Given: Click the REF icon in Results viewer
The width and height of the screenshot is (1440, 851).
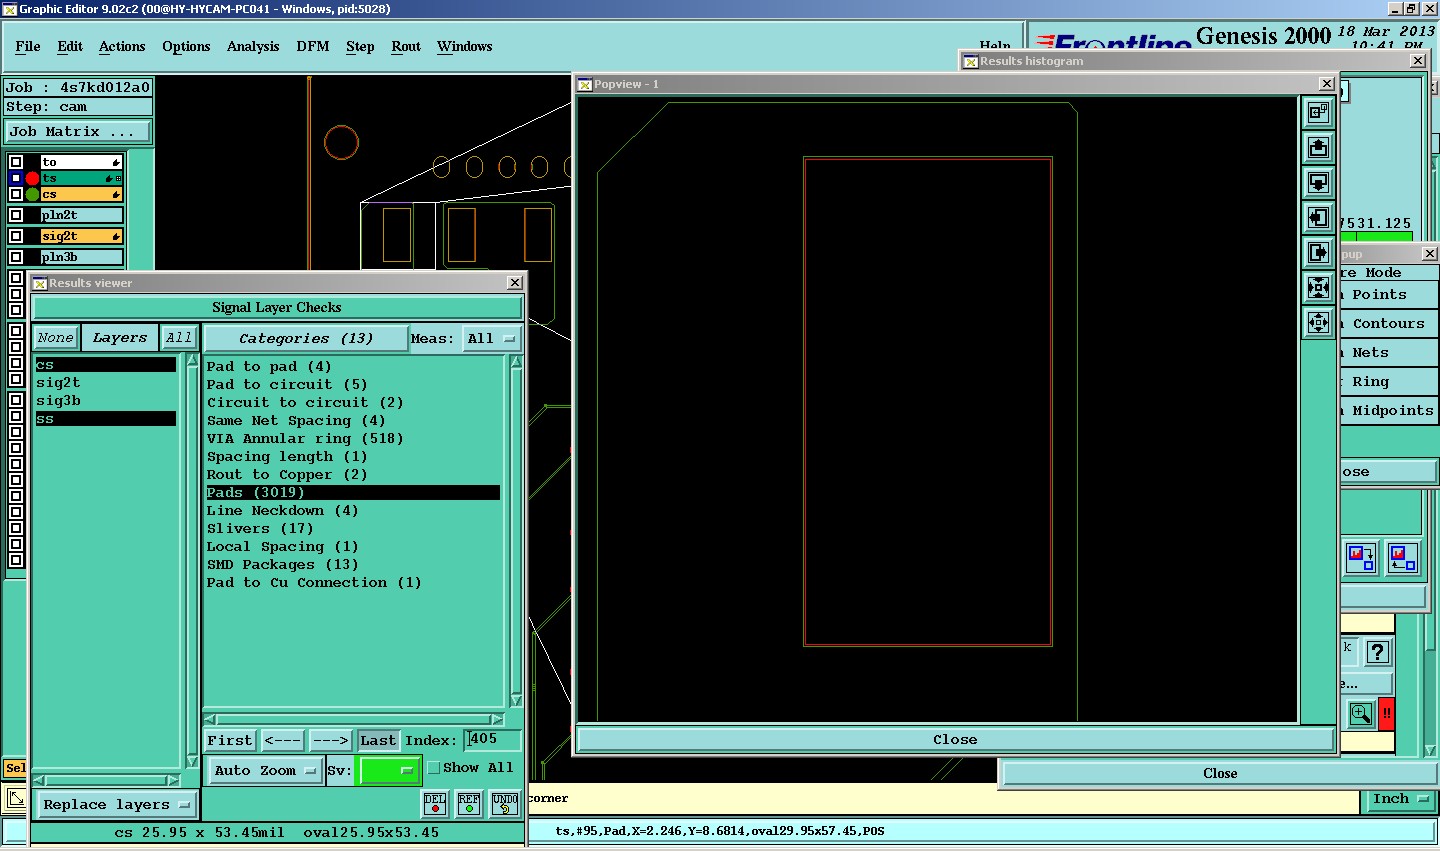Looking at the screenshot, I should pyautogui.click(x=469, y=804).
